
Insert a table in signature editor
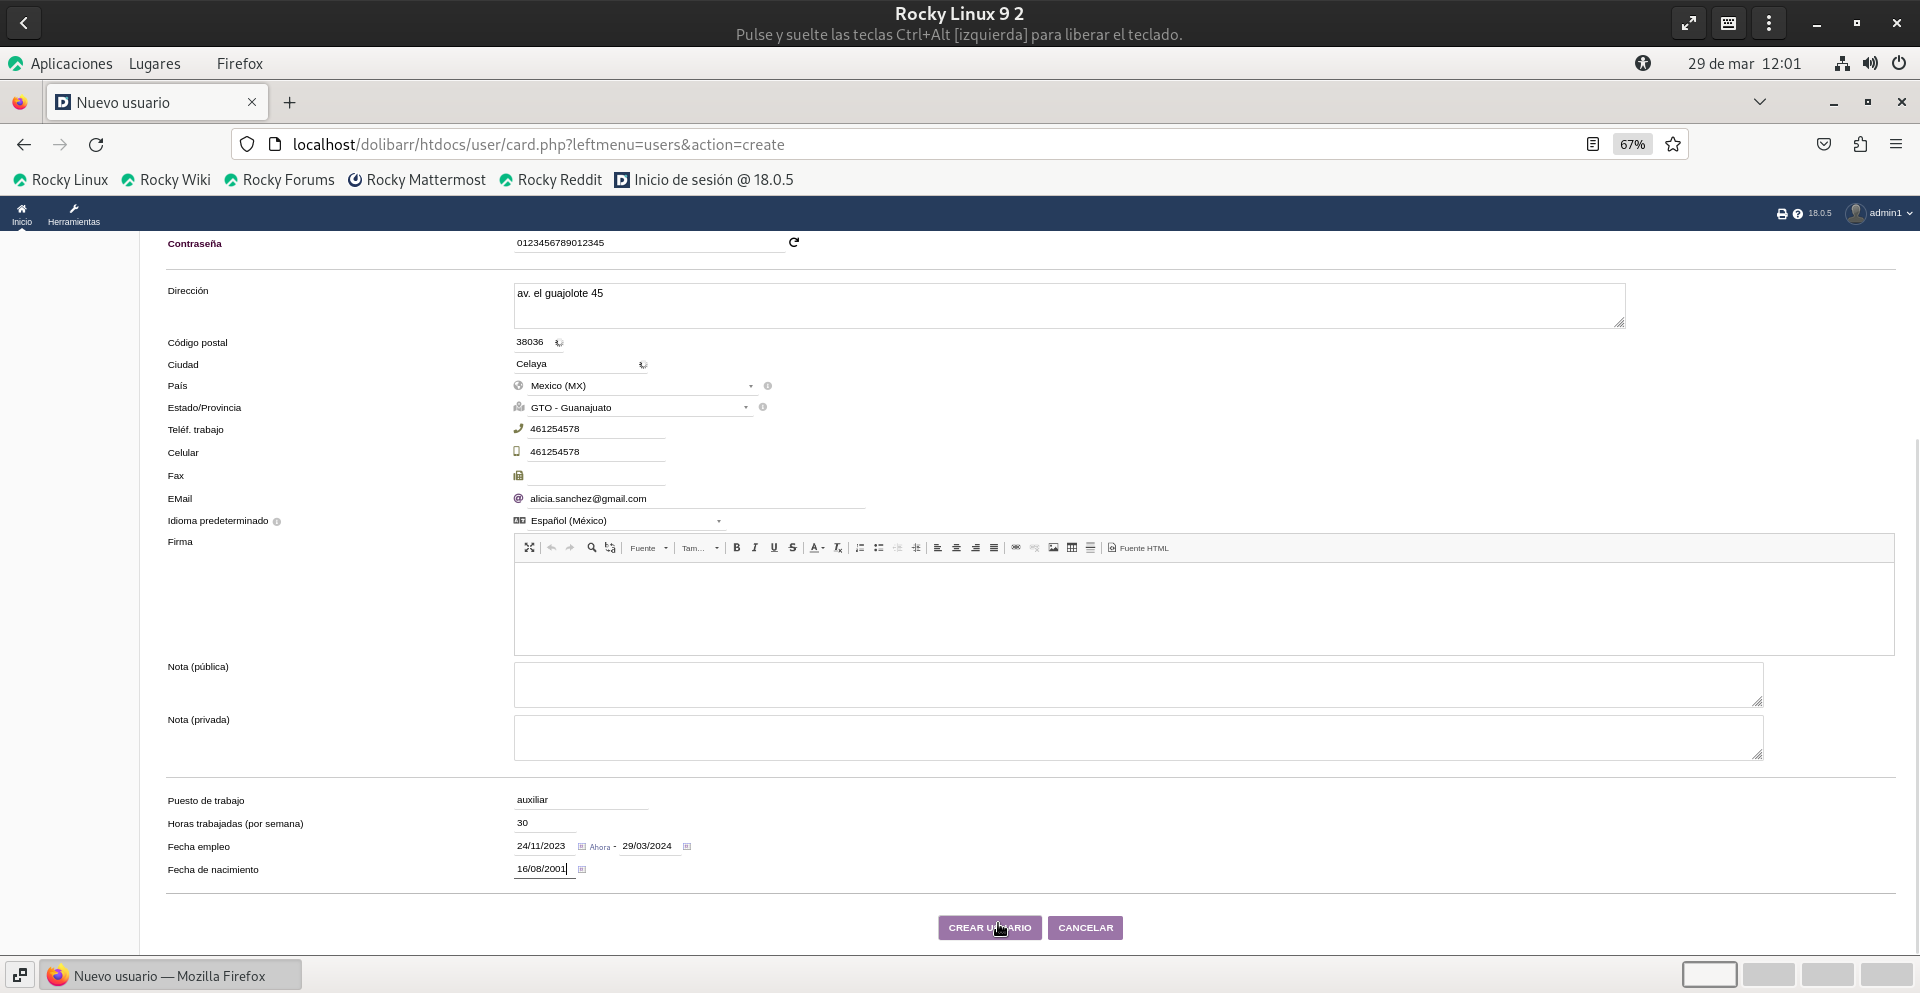[1072, 548]
